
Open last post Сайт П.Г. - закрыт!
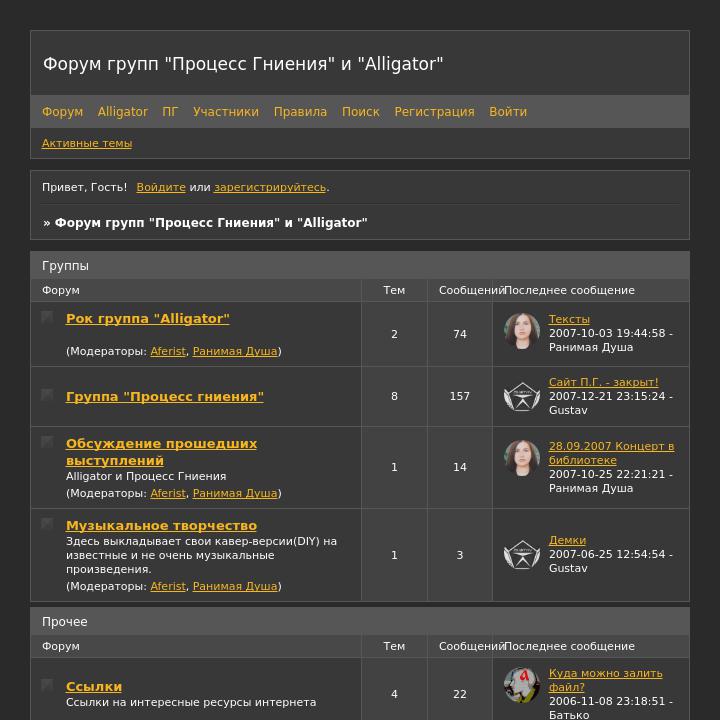pyautogui.click(x=603, y=382)
